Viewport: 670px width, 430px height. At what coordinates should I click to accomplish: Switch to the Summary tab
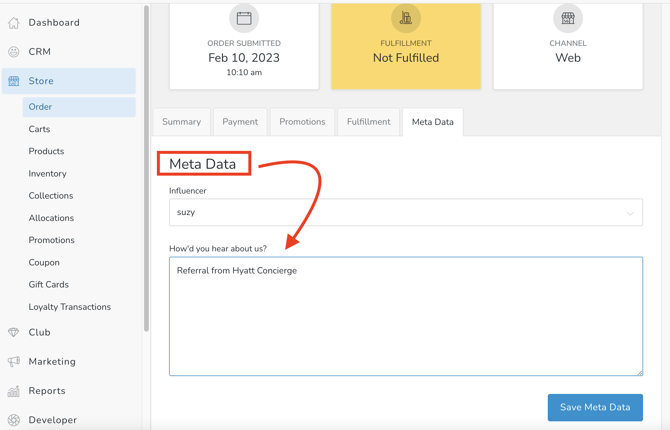point(181,122)
